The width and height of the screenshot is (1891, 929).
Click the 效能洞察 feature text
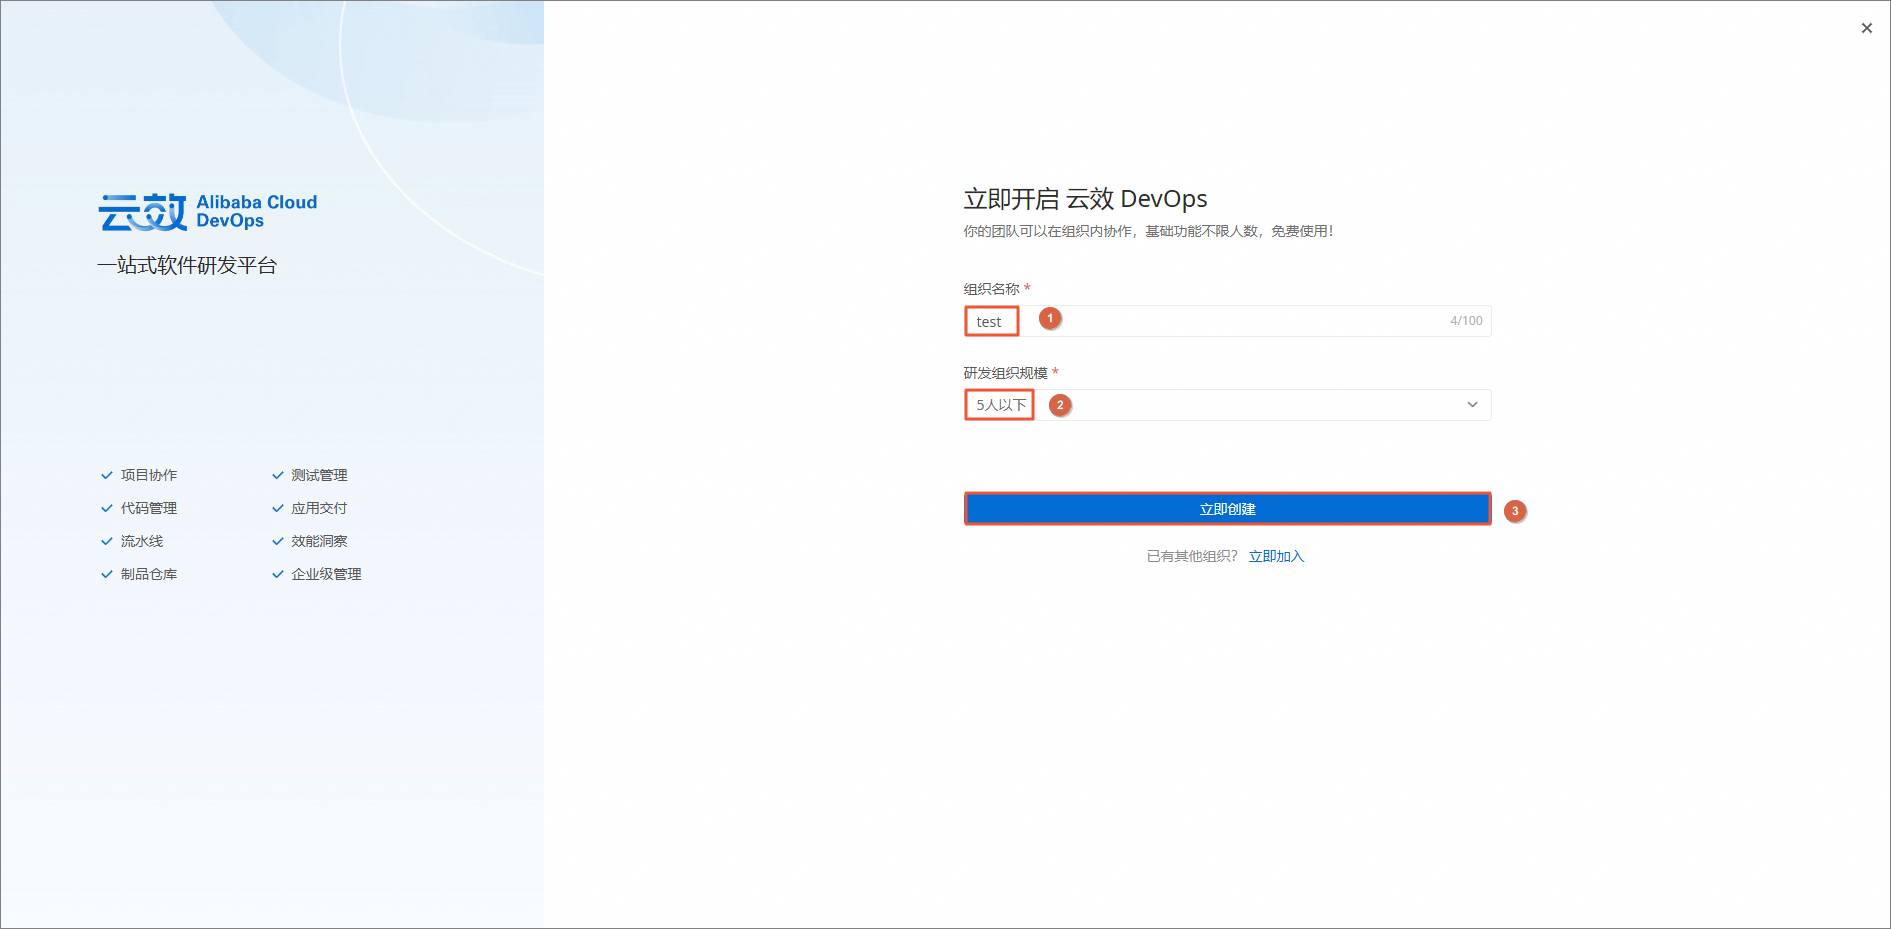coord(319,542)
